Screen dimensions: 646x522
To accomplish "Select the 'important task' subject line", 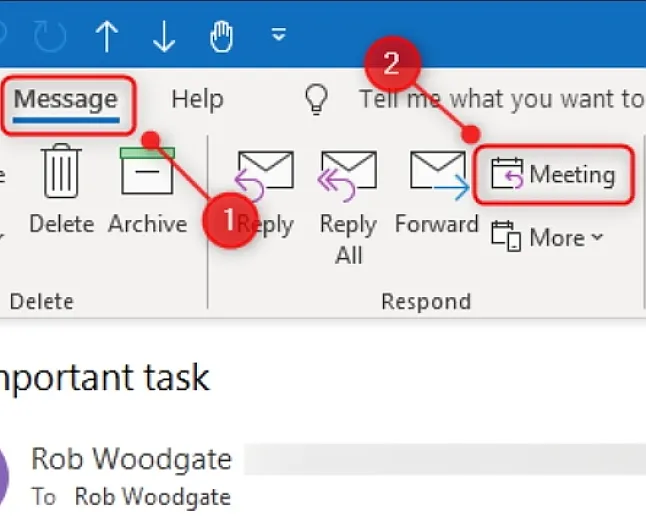I will (x=105, y=378).
